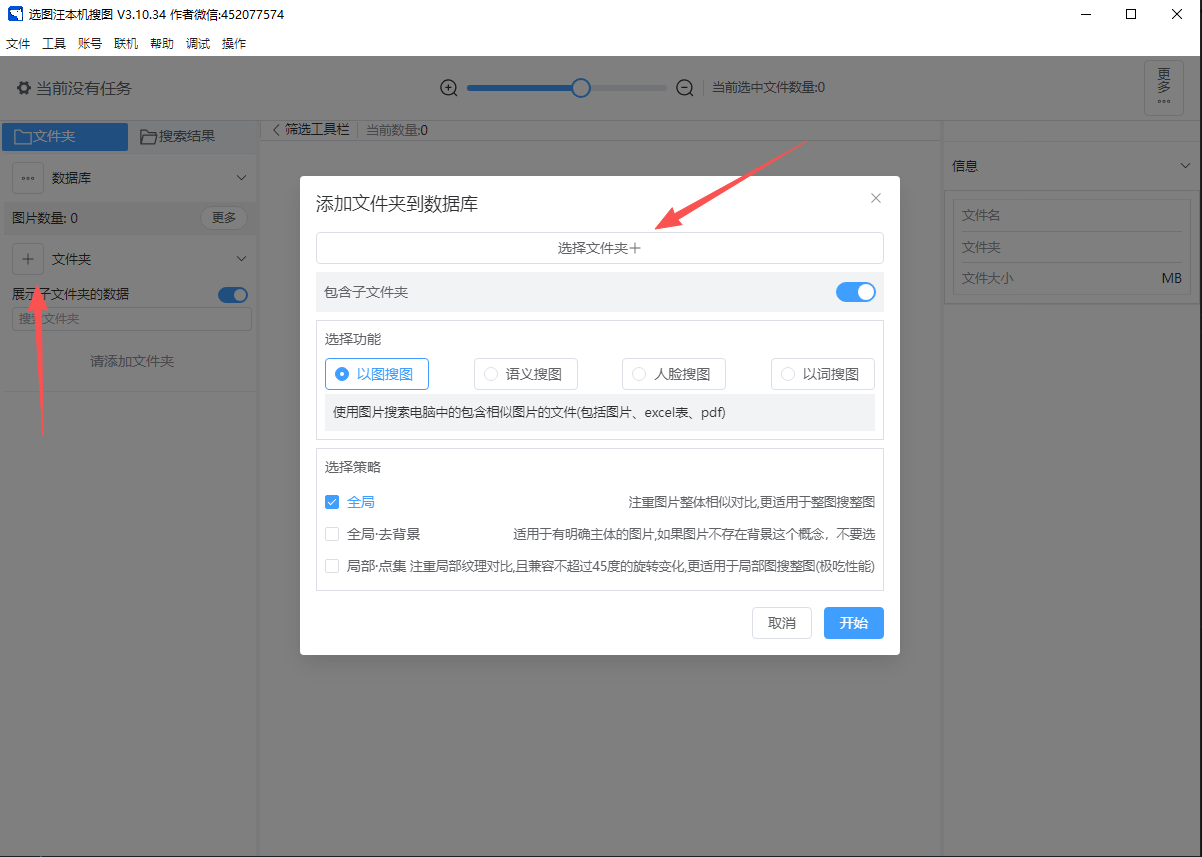
Task: Collapse the 筛选工具栏 back arrow
Action: coord(277,130)
